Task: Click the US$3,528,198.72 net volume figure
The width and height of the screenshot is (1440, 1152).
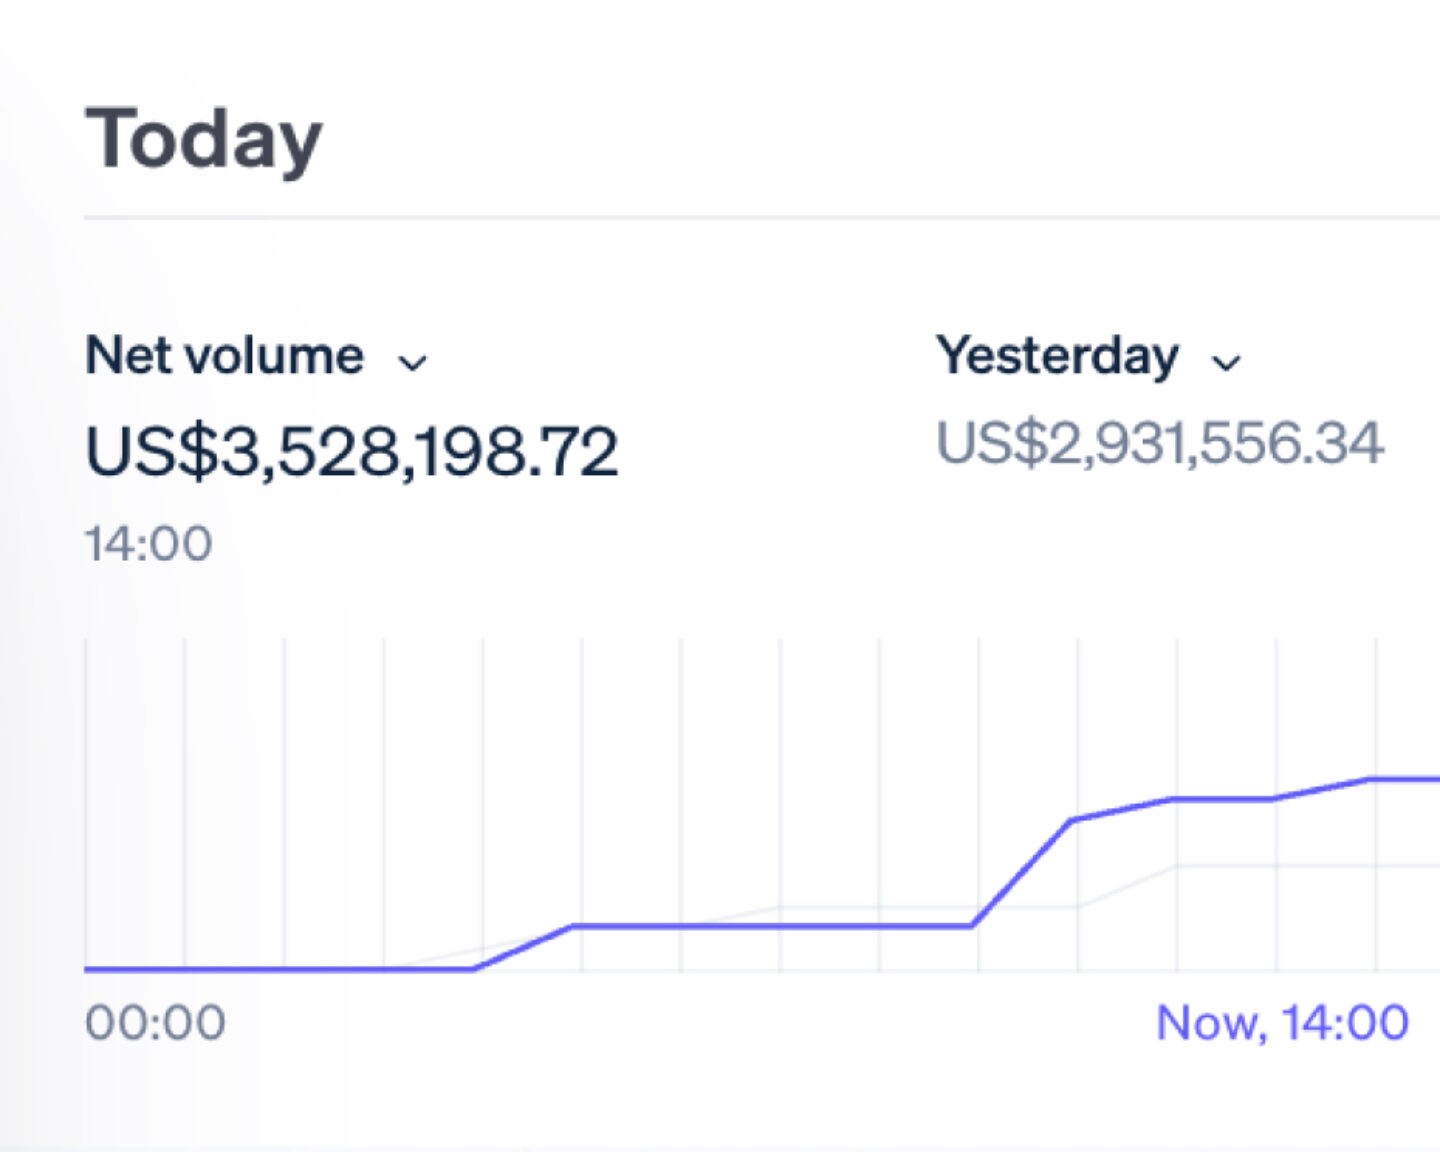Action: coord(352,452)
